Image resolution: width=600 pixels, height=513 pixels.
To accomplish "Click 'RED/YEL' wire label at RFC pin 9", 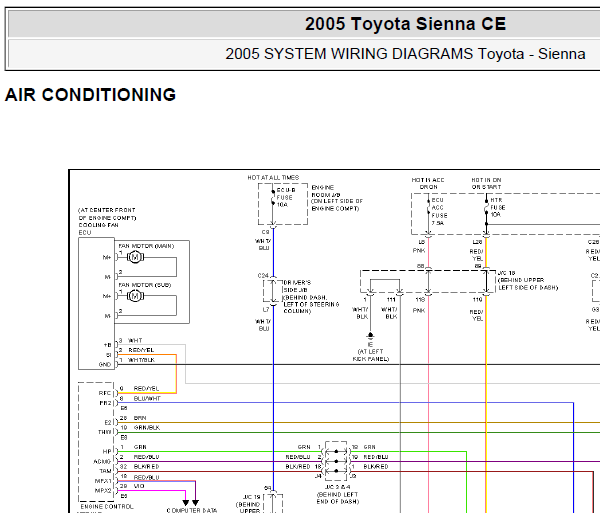I will [146, 388].
